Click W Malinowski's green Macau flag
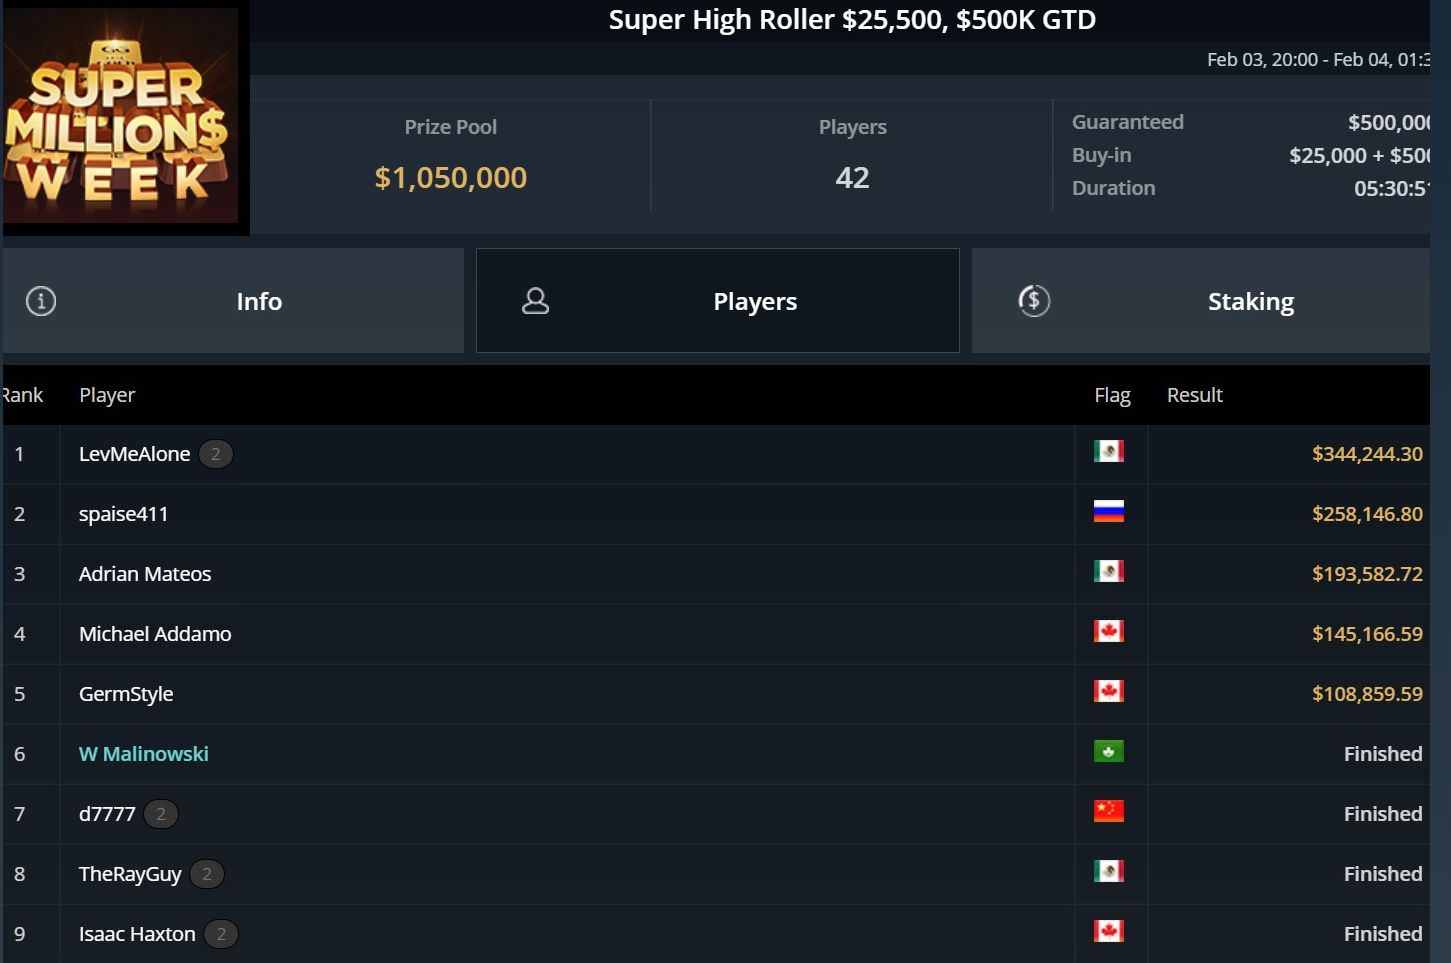 click(1108, 752)
